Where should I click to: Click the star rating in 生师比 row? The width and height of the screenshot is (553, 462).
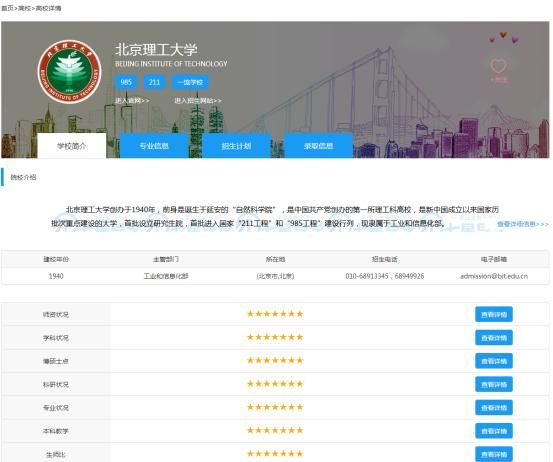275,453
